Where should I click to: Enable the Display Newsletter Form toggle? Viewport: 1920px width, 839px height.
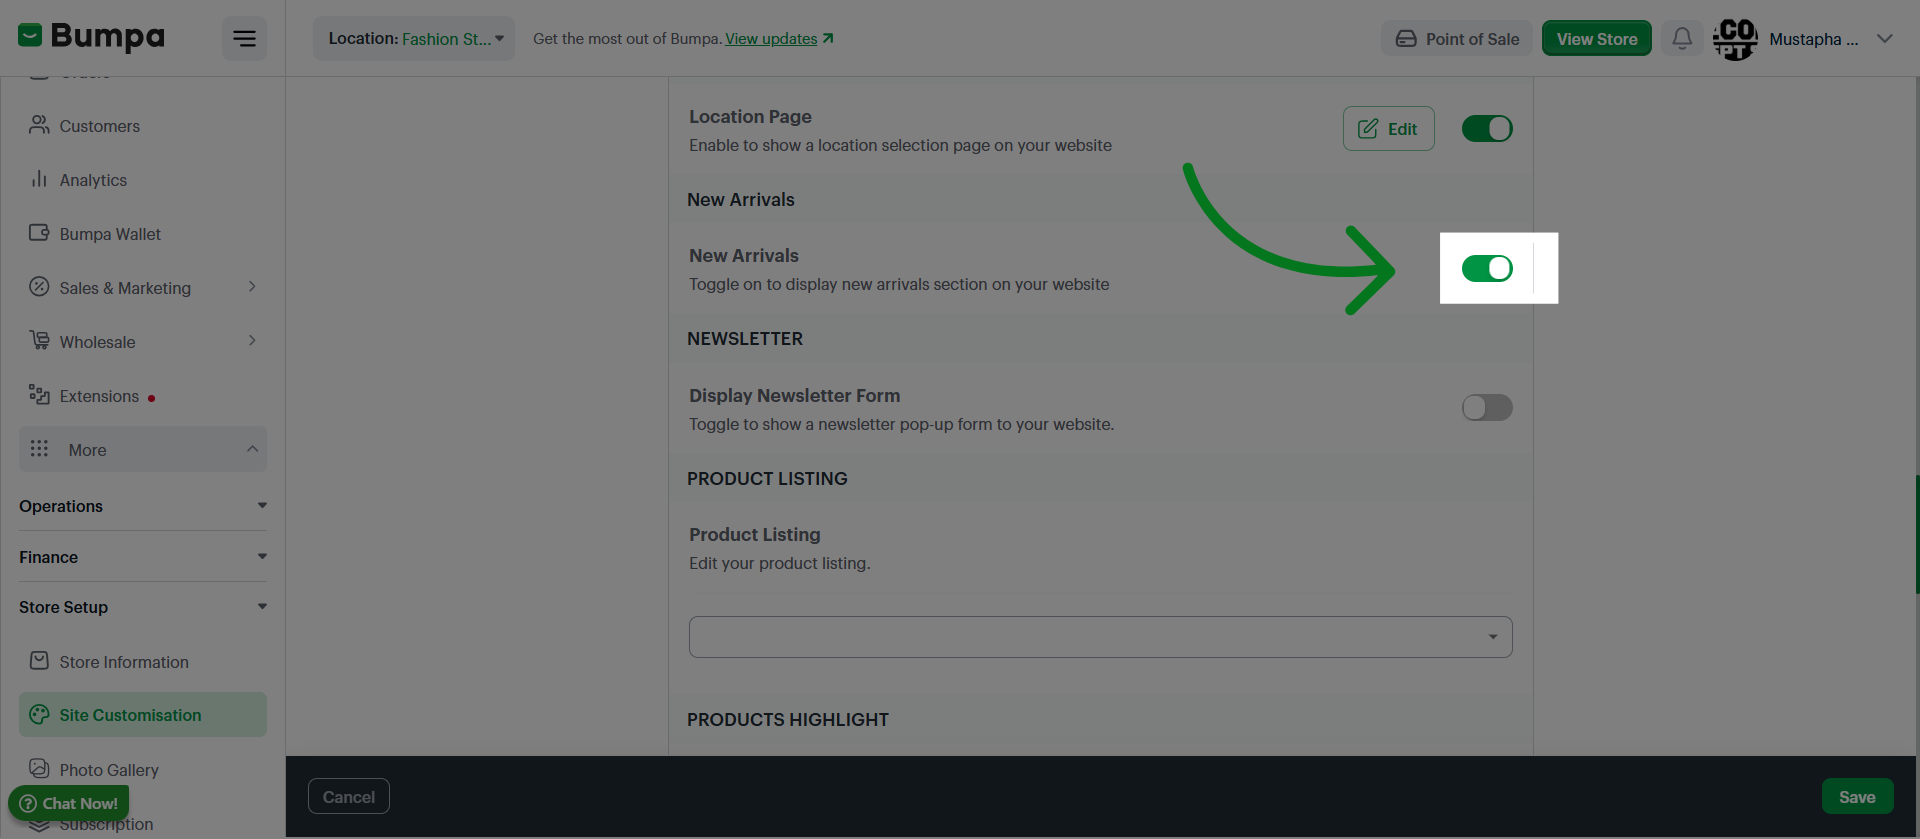click(x=1487, y=407)
